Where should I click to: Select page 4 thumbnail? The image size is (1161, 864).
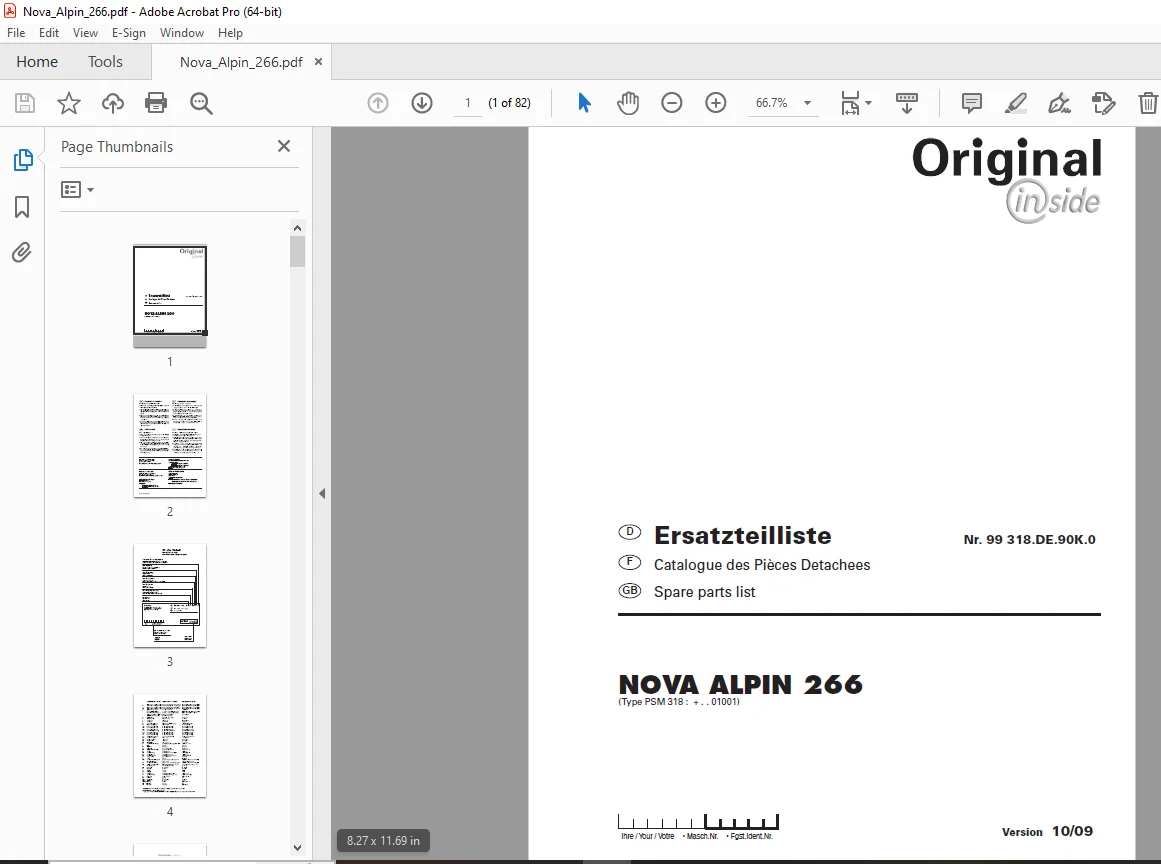click(x=170, y=746)
